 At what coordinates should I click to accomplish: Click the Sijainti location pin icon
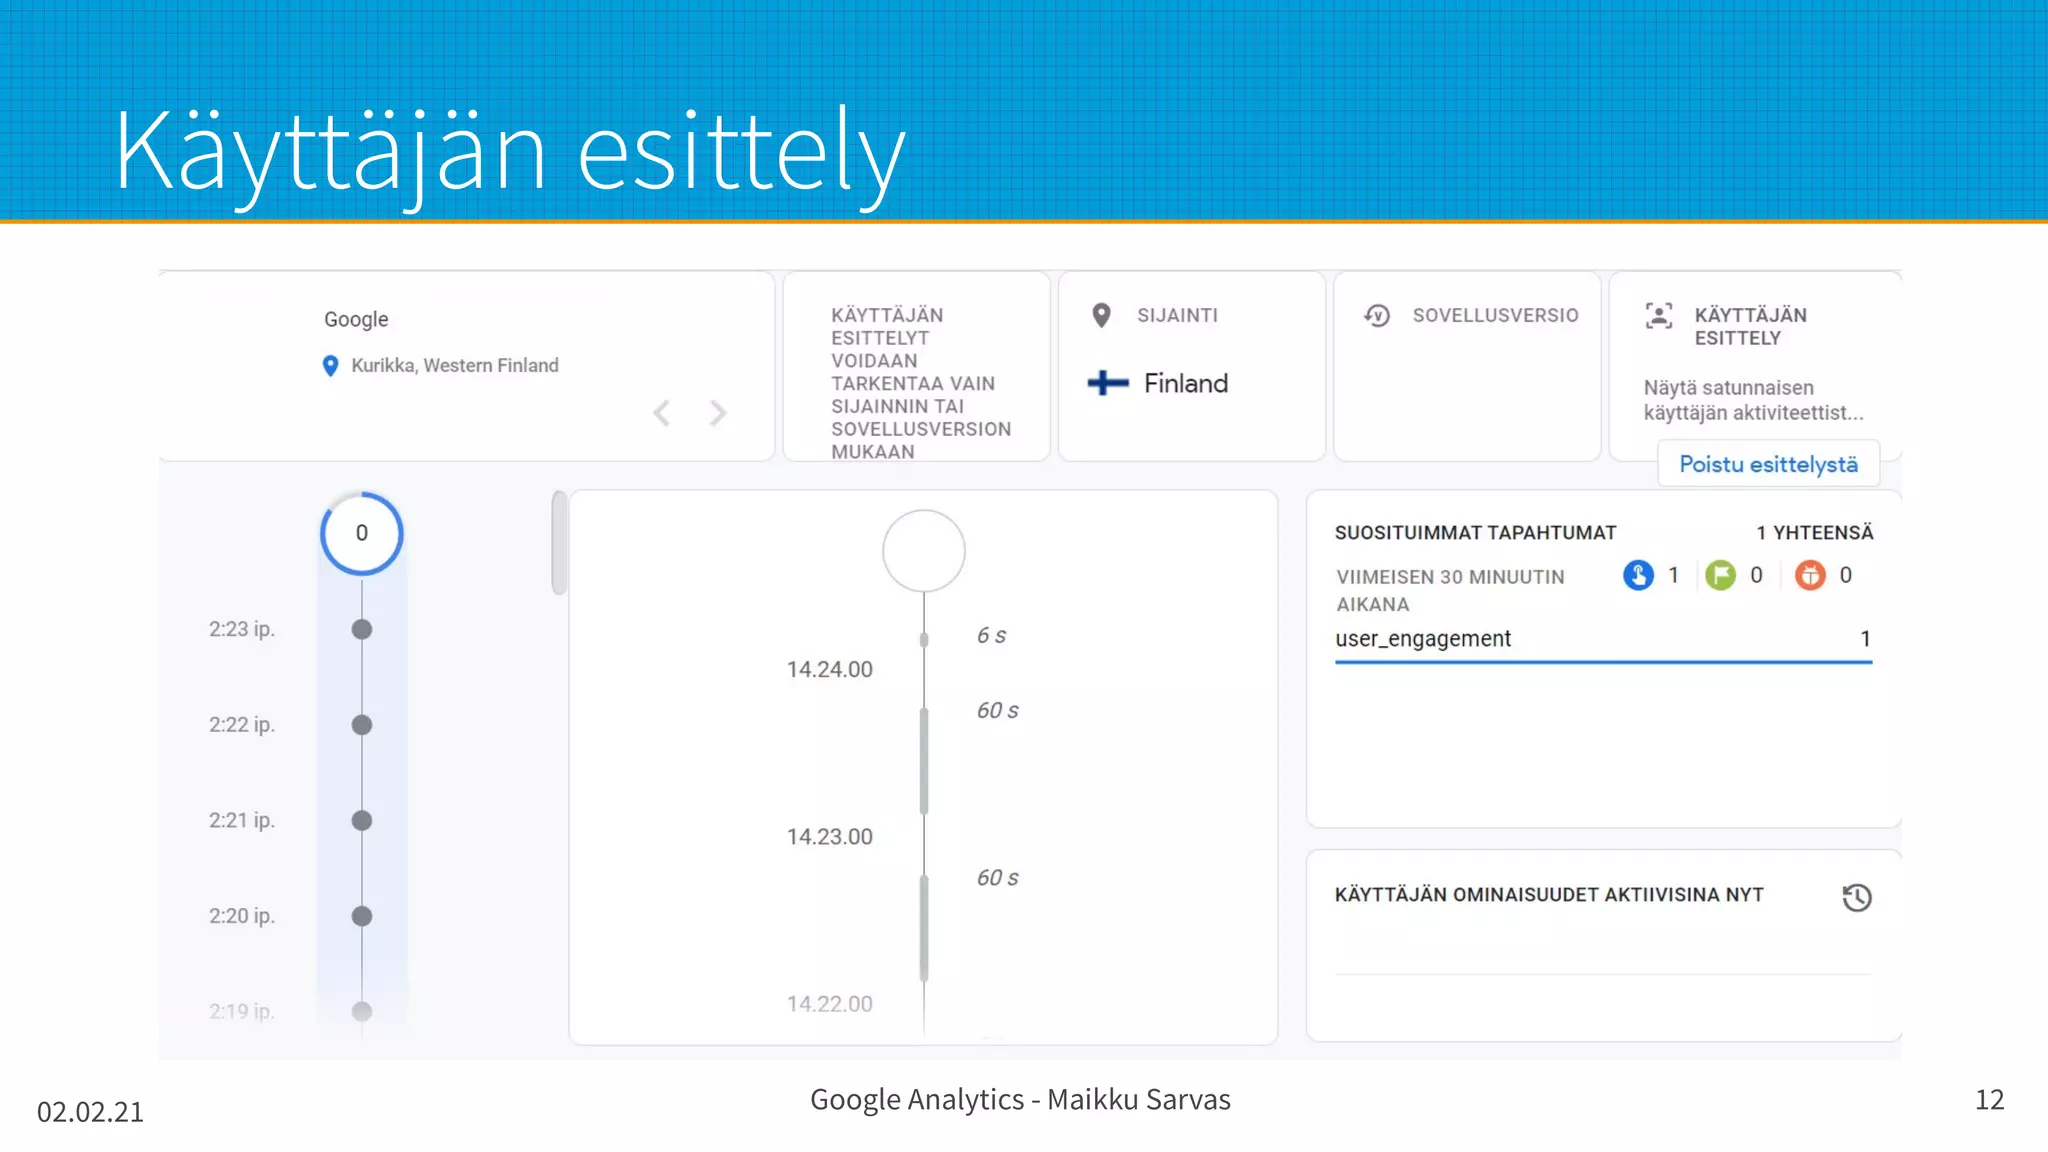click(x=1101, y=316)
